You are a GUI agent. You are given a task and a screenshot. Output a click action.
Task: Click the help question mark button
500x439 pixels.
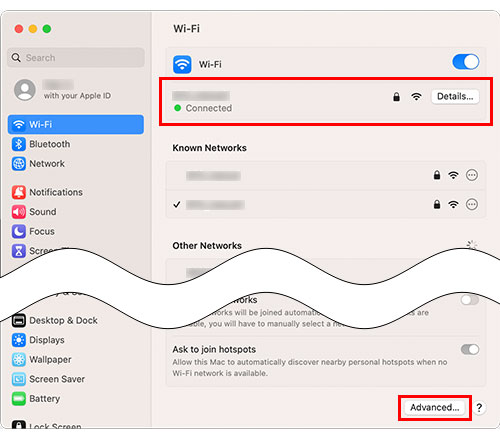coord(479,407)
